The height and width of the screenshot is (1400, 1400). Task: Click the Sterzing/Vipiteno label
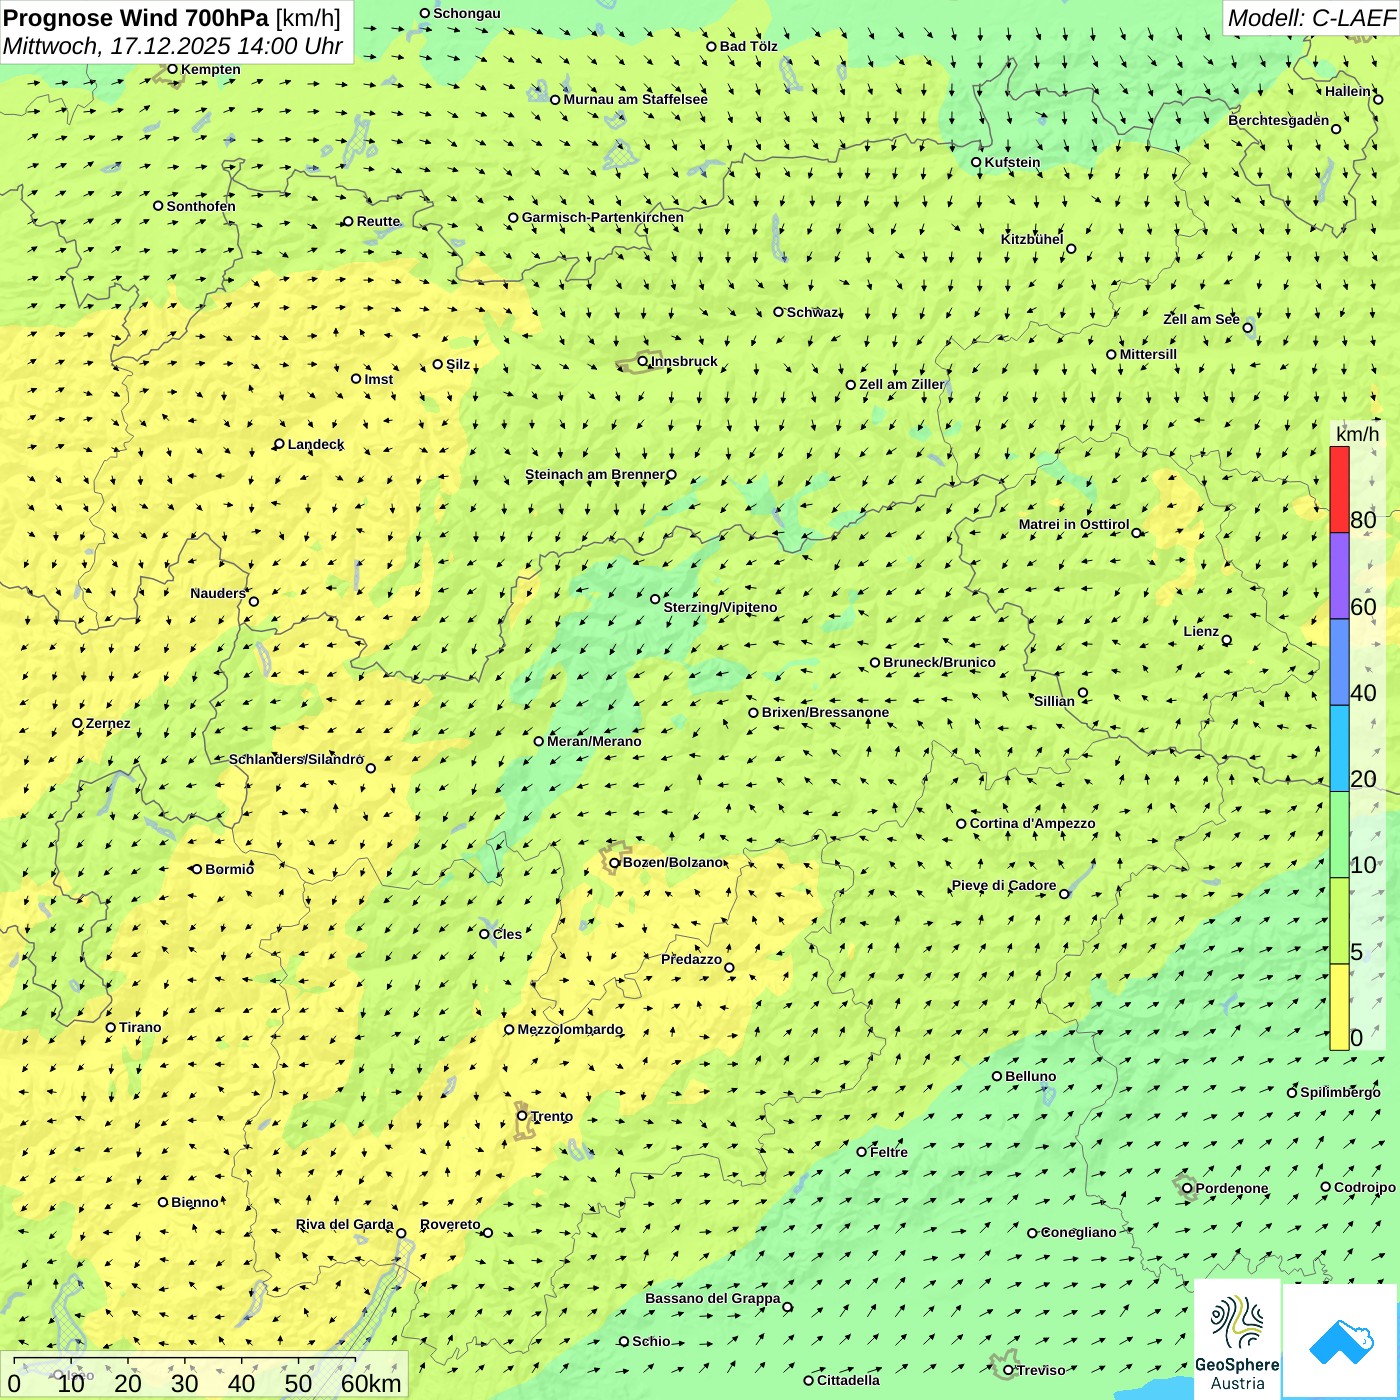click(x=720, y=607)
